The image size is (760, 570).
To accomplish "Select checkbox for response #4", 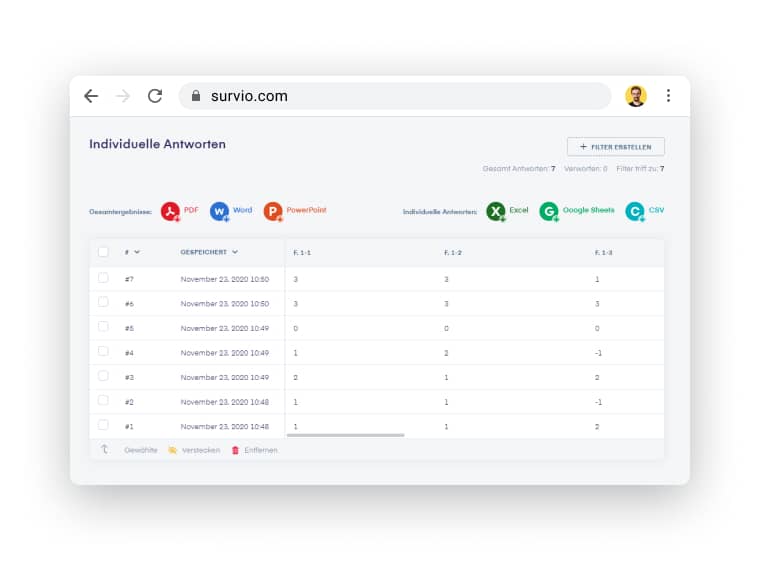I will coord(103,351).
